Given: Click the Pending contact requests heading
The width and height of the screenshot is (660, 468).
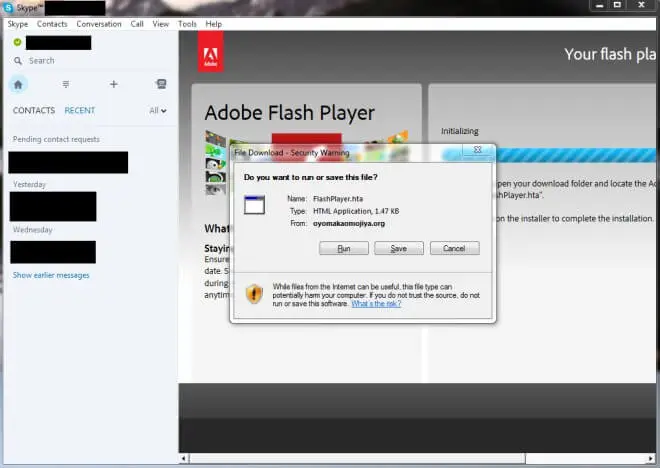Looking at the screenshot, I should 56,139.
